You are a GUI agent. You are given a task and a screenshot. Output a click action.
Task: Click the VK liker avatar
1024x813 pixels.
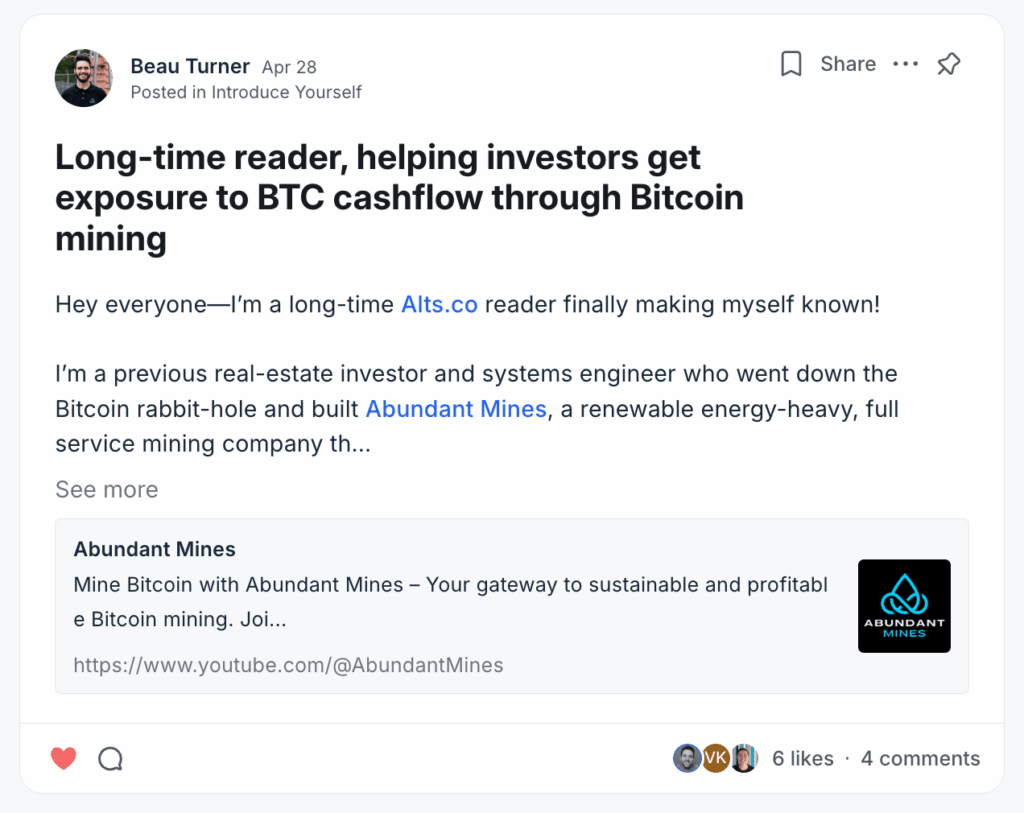tap(715, 758)
